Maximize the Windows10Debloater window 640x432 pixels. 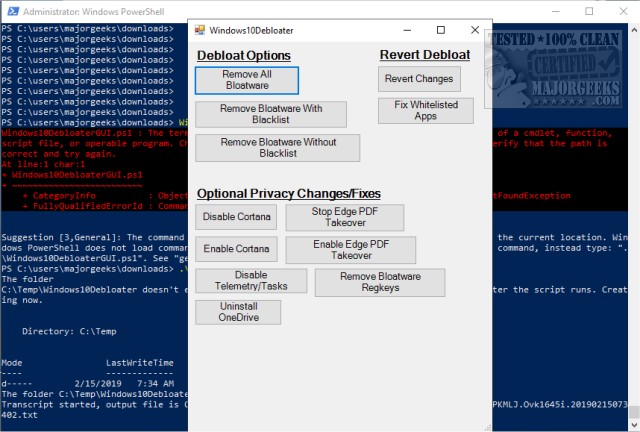[441, 30]
